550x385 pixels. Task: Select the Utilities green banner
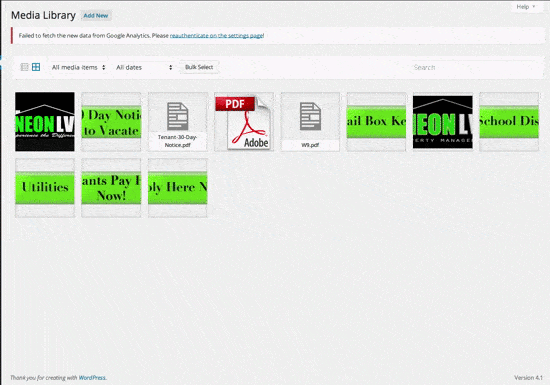[x=45, y=188]
